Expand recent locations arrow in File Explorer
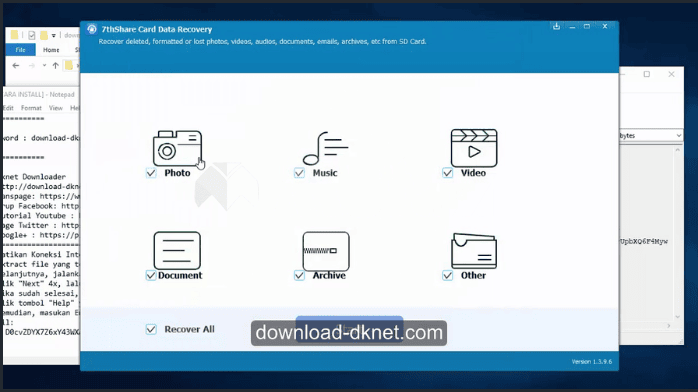698x392 pixels. pos(44,66)
